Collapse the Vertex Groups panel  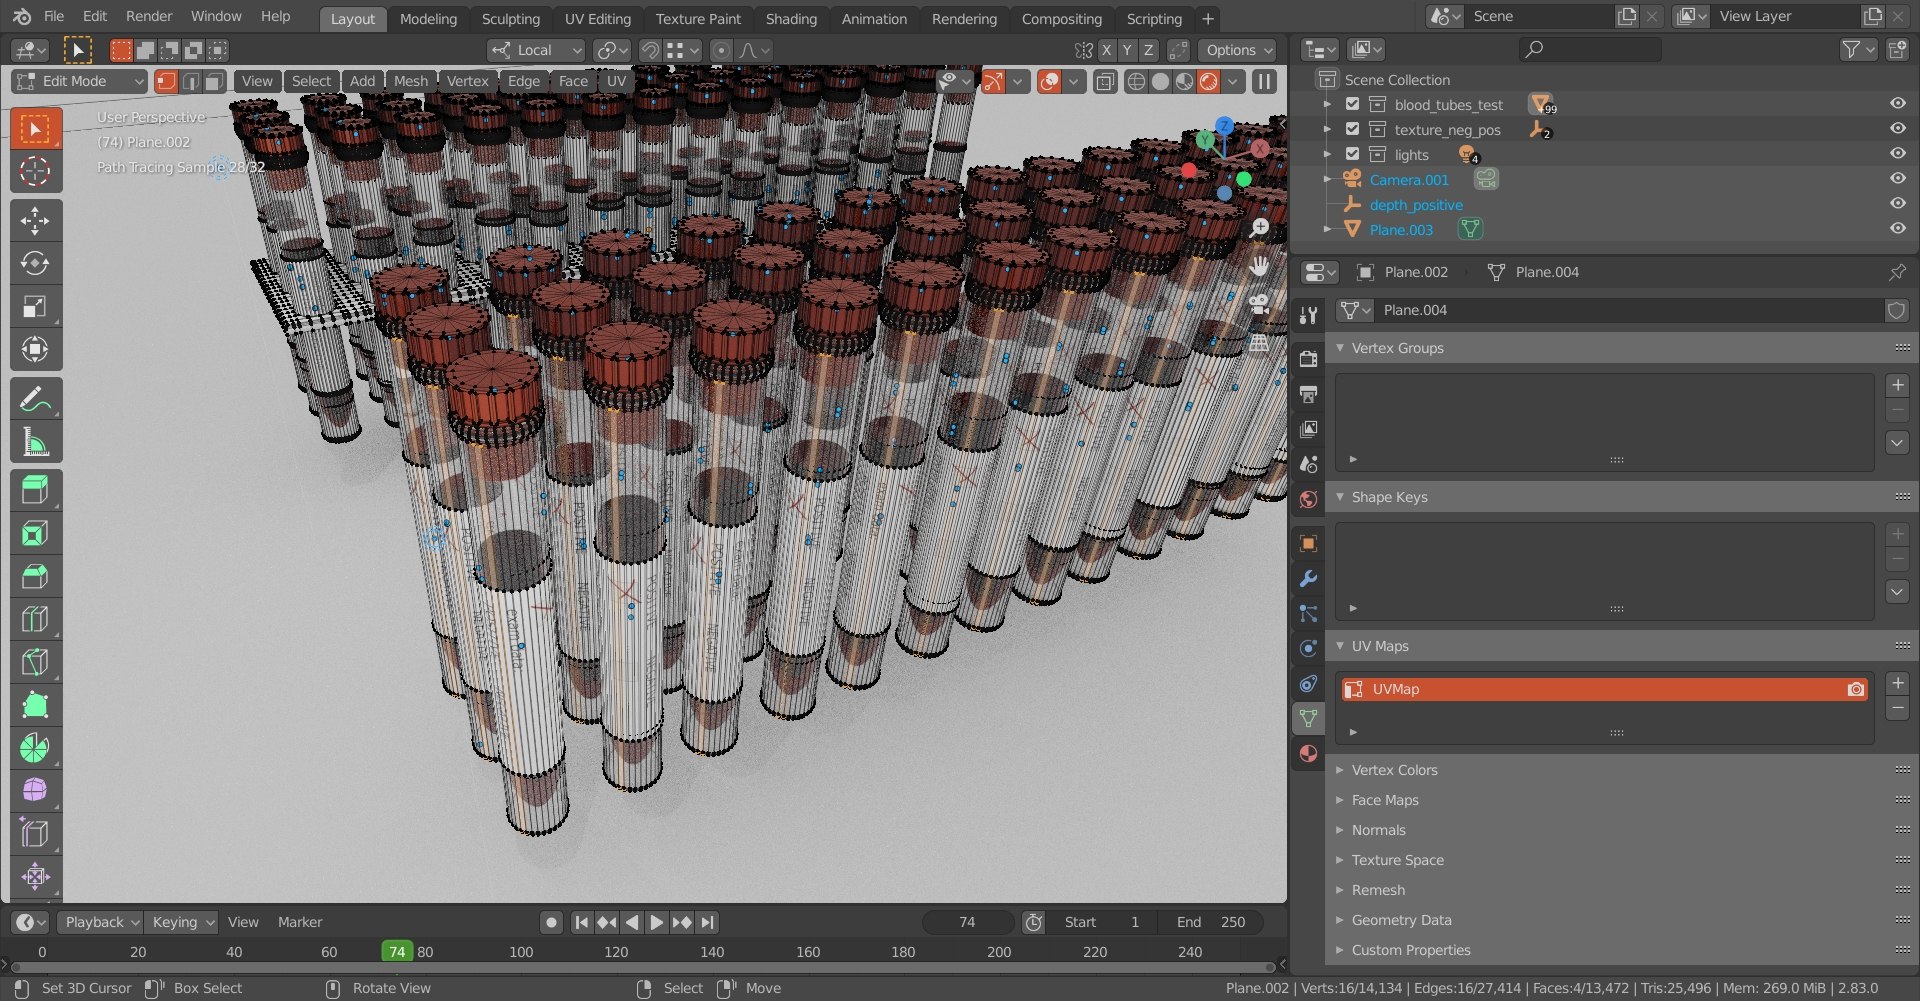coord(1340,347)
